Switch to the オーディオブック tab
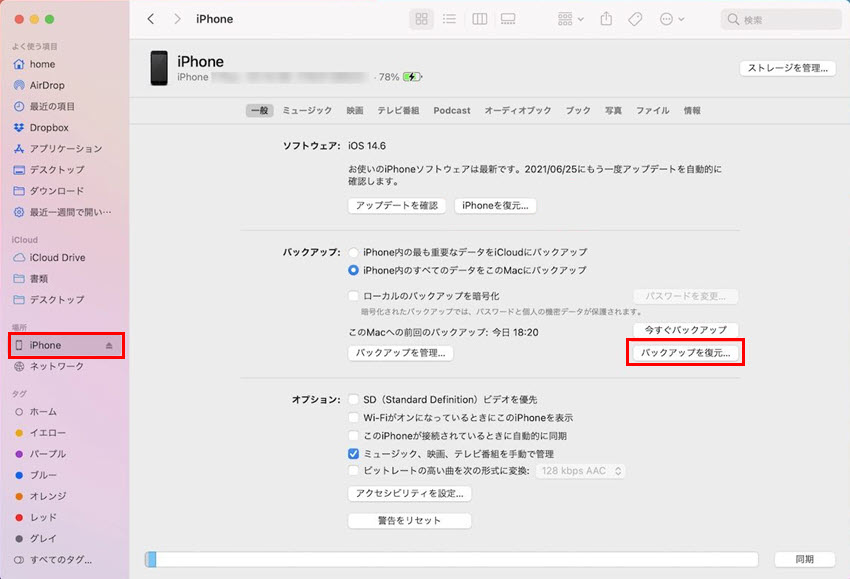The image size is (850, 579). (518, 111)
